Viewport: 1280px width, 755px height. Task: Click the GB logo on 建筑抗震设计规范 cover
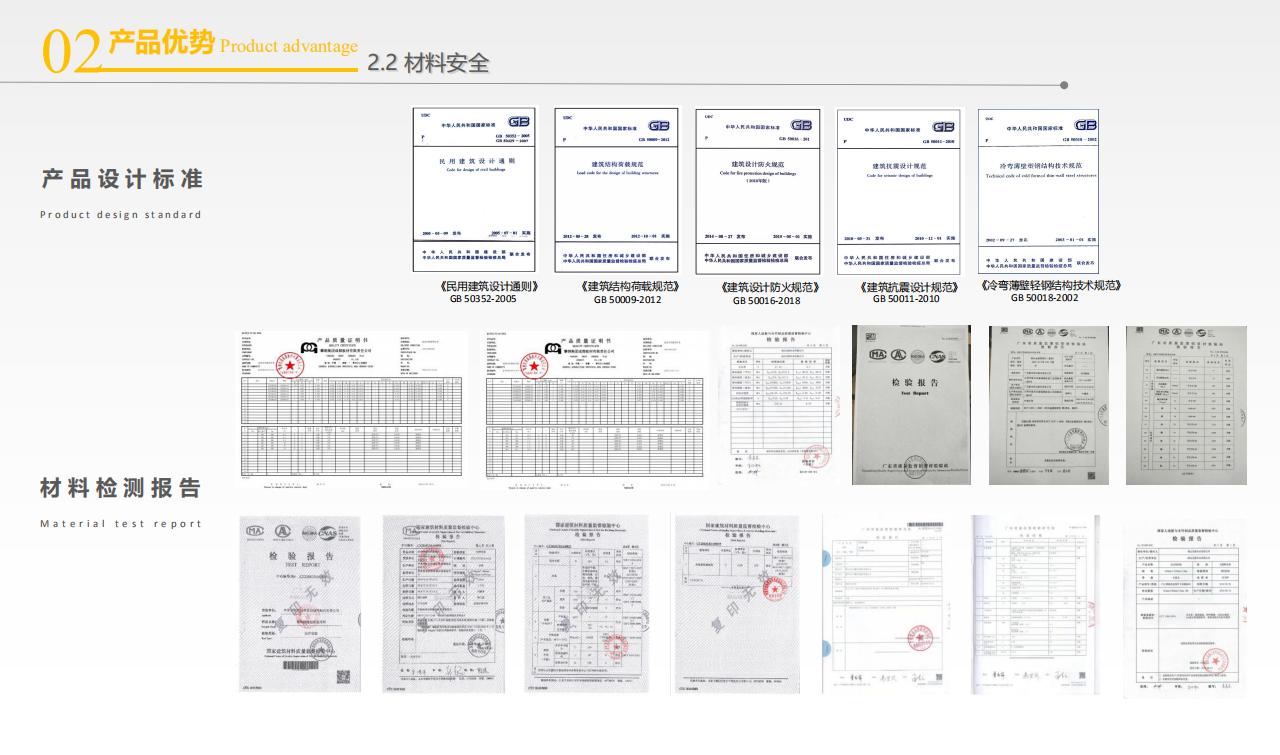click(x=943, y=126)
